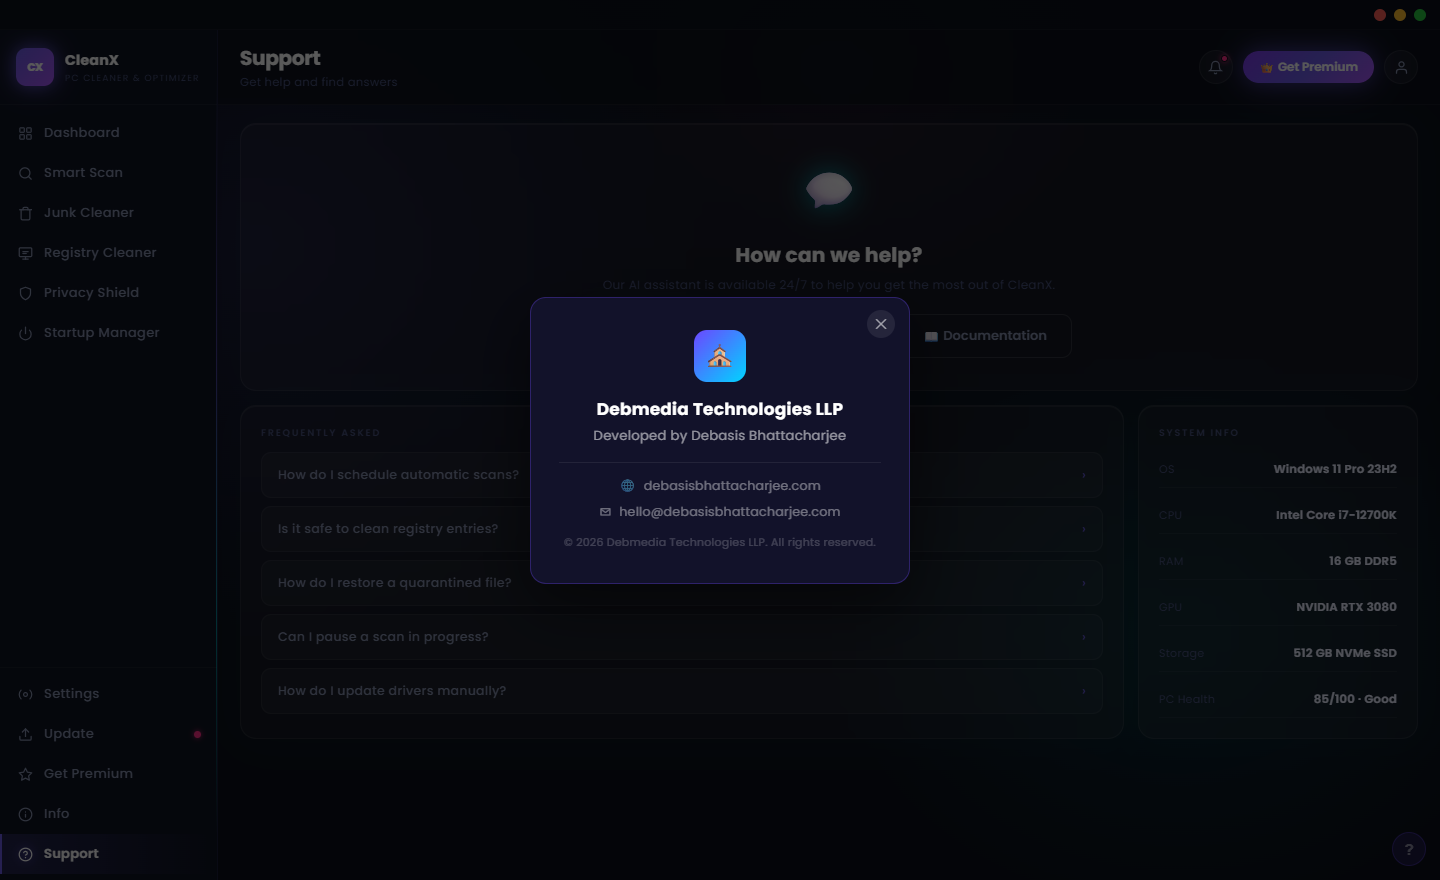Click the Startup Manager power icon
Image resolution: width=1440 pixels, height=880 pixels.
click(26, 333)
